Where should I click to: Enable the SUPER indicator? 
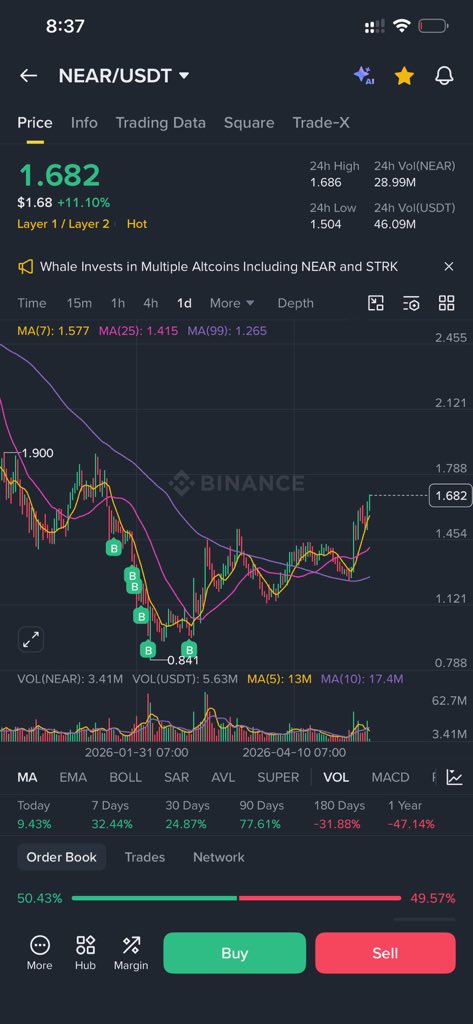(x=278, y=777)
